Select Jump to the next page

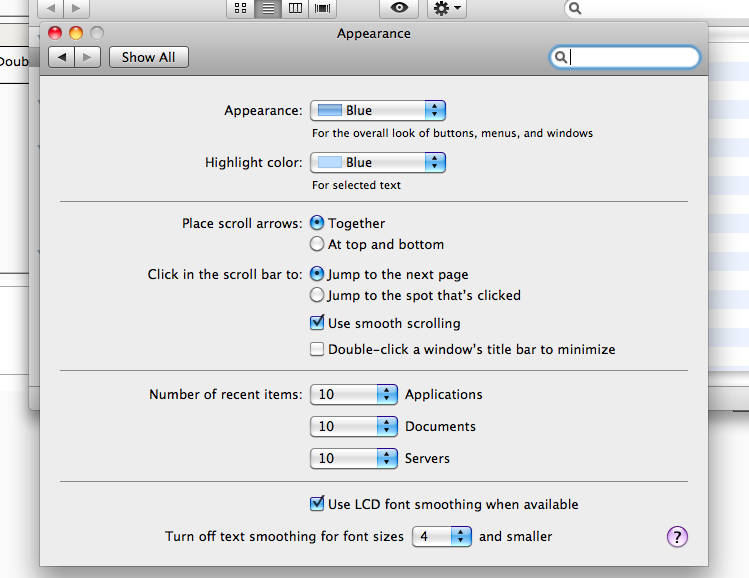coord(317,274)
